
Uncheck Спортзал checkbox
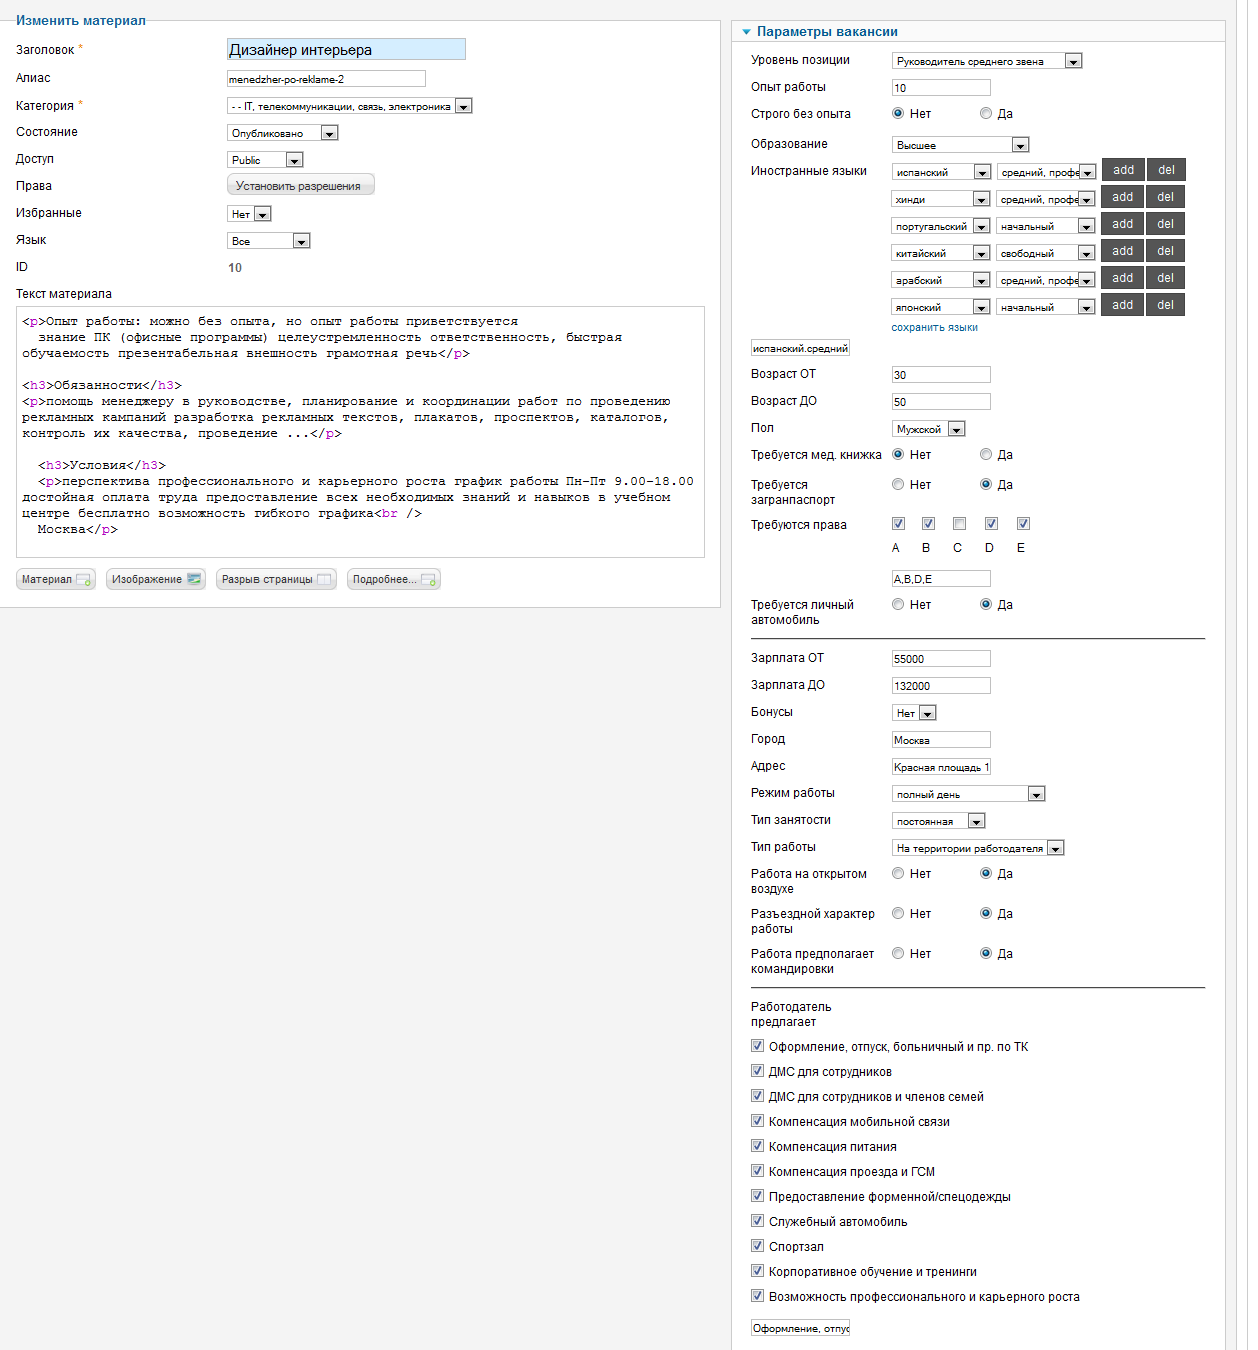757,1246
